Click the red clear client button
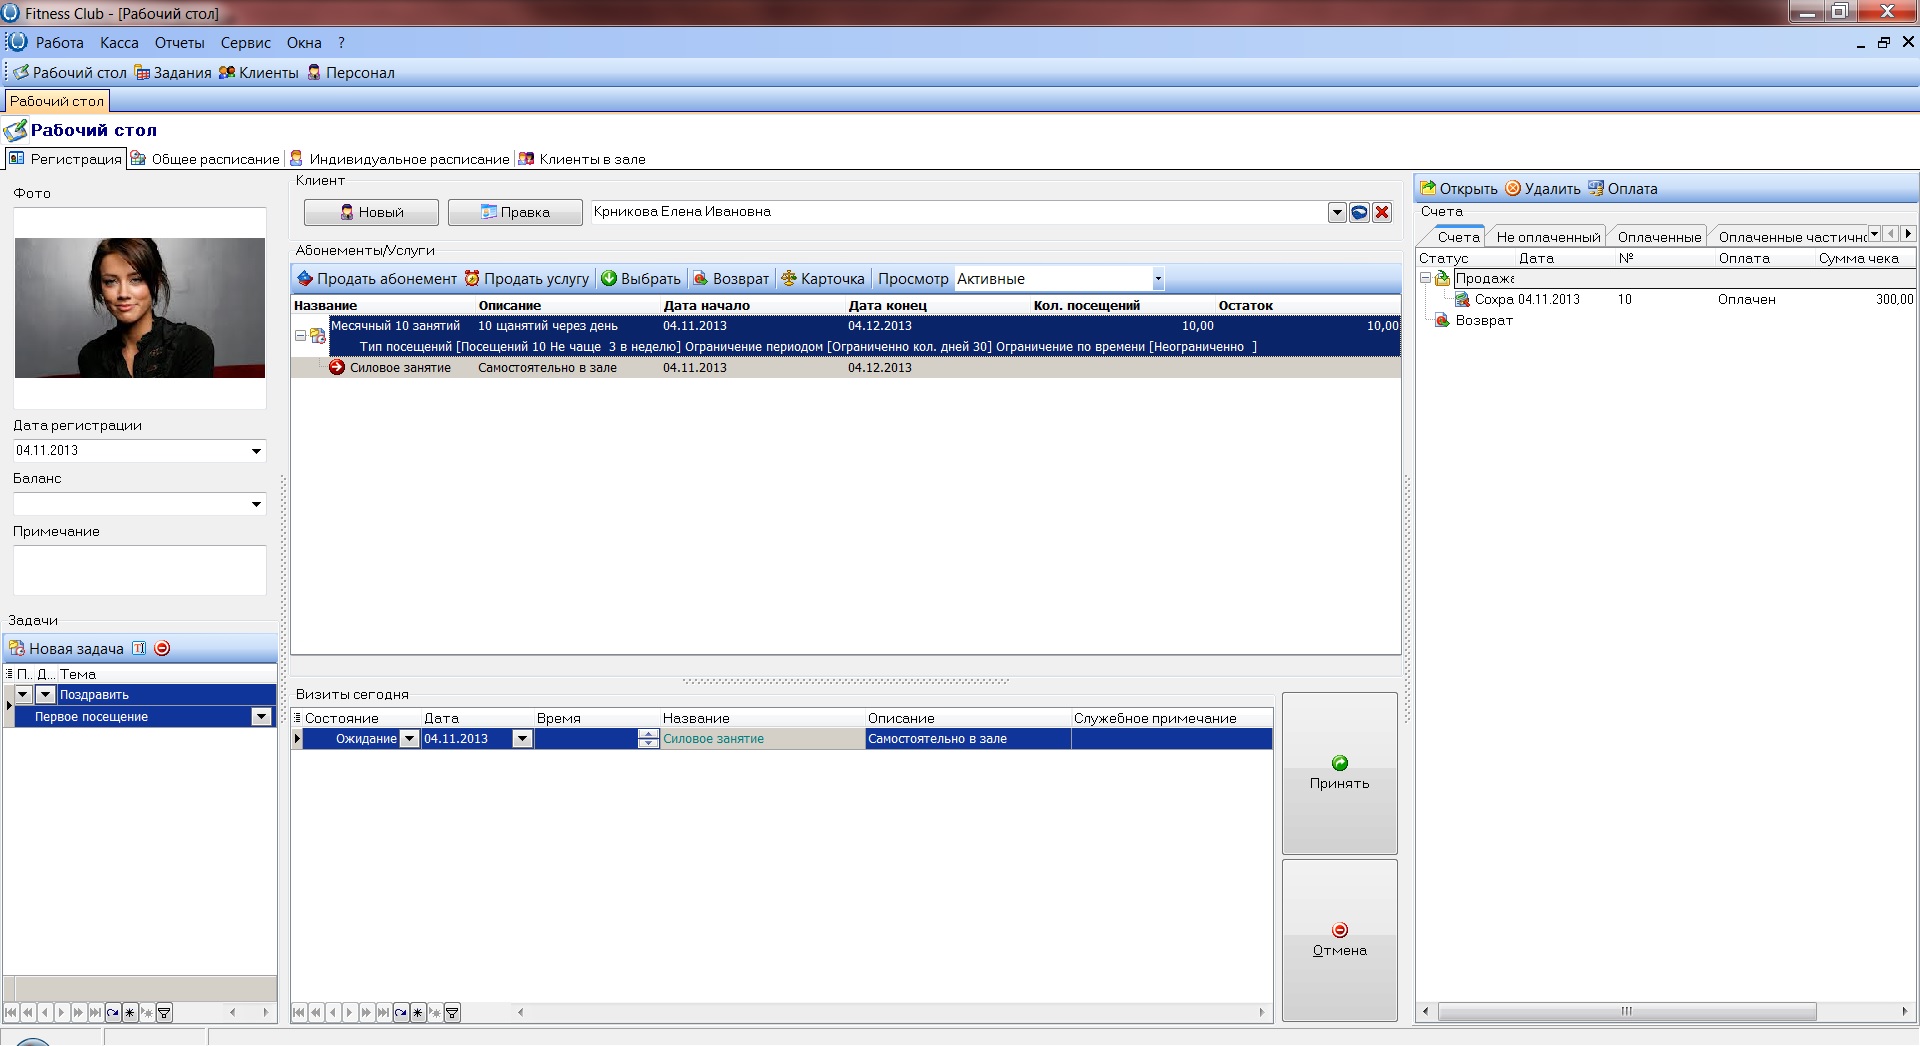Image resolution: width=1920 pixels, height=1046 pixels. coord(1382,212)
